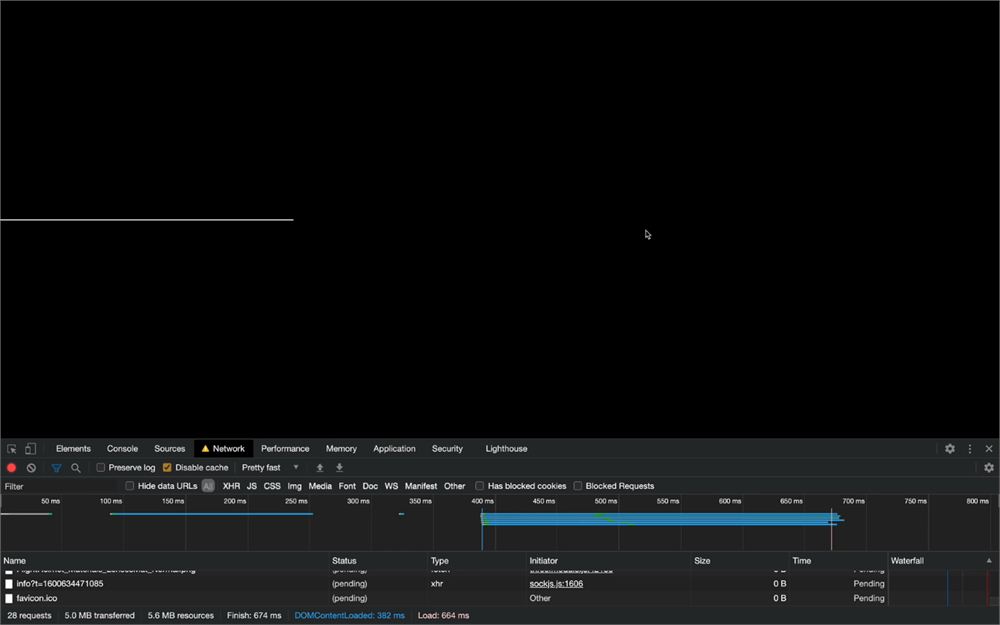
Task: Open sockjs.js:1606 initiator link
Action: coord(556,584)
